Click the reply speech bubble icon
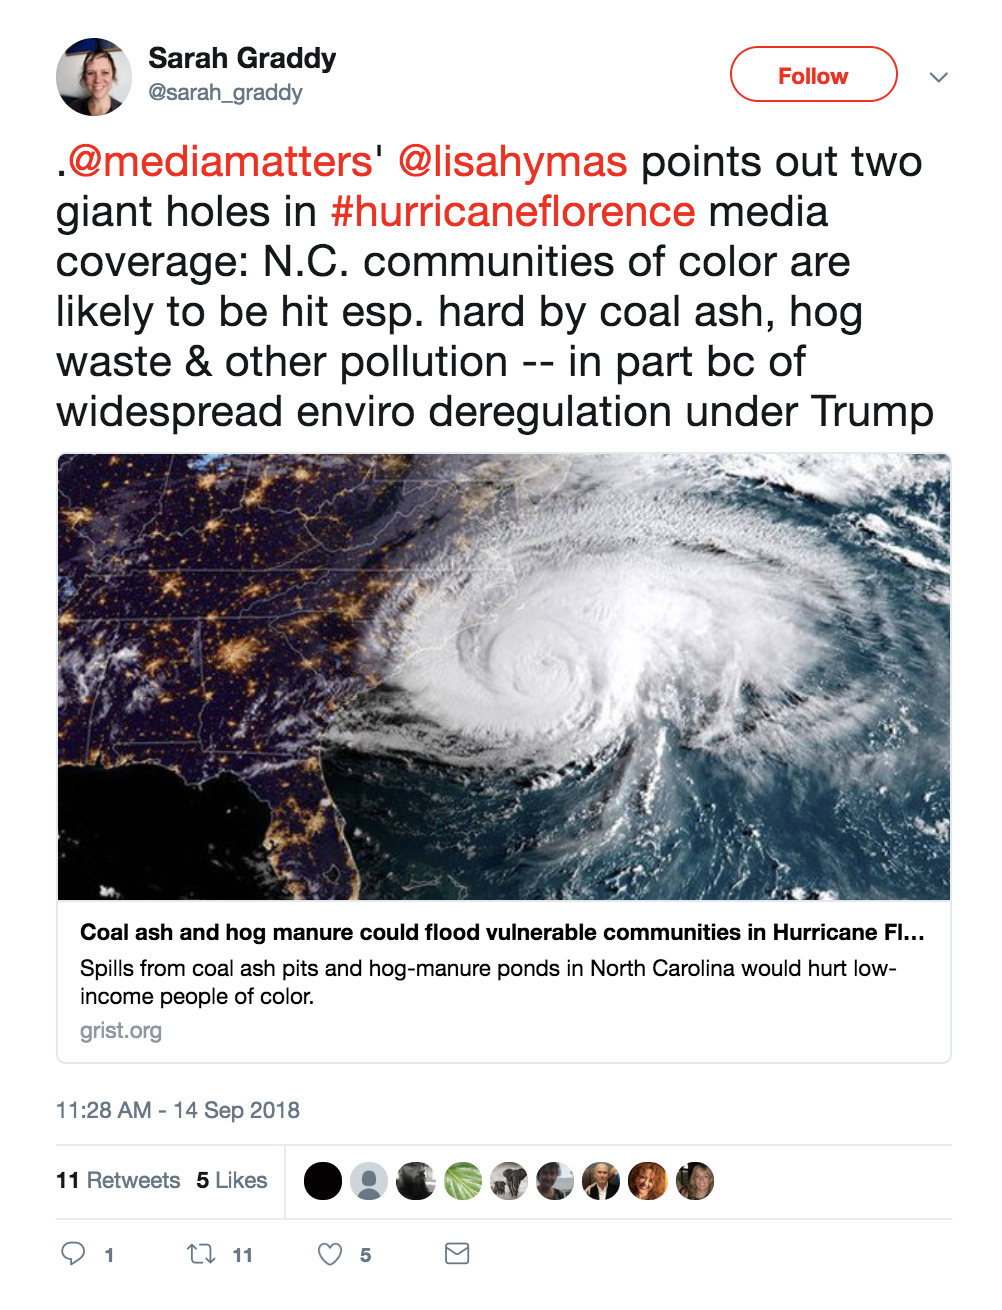 (73, 1254)
